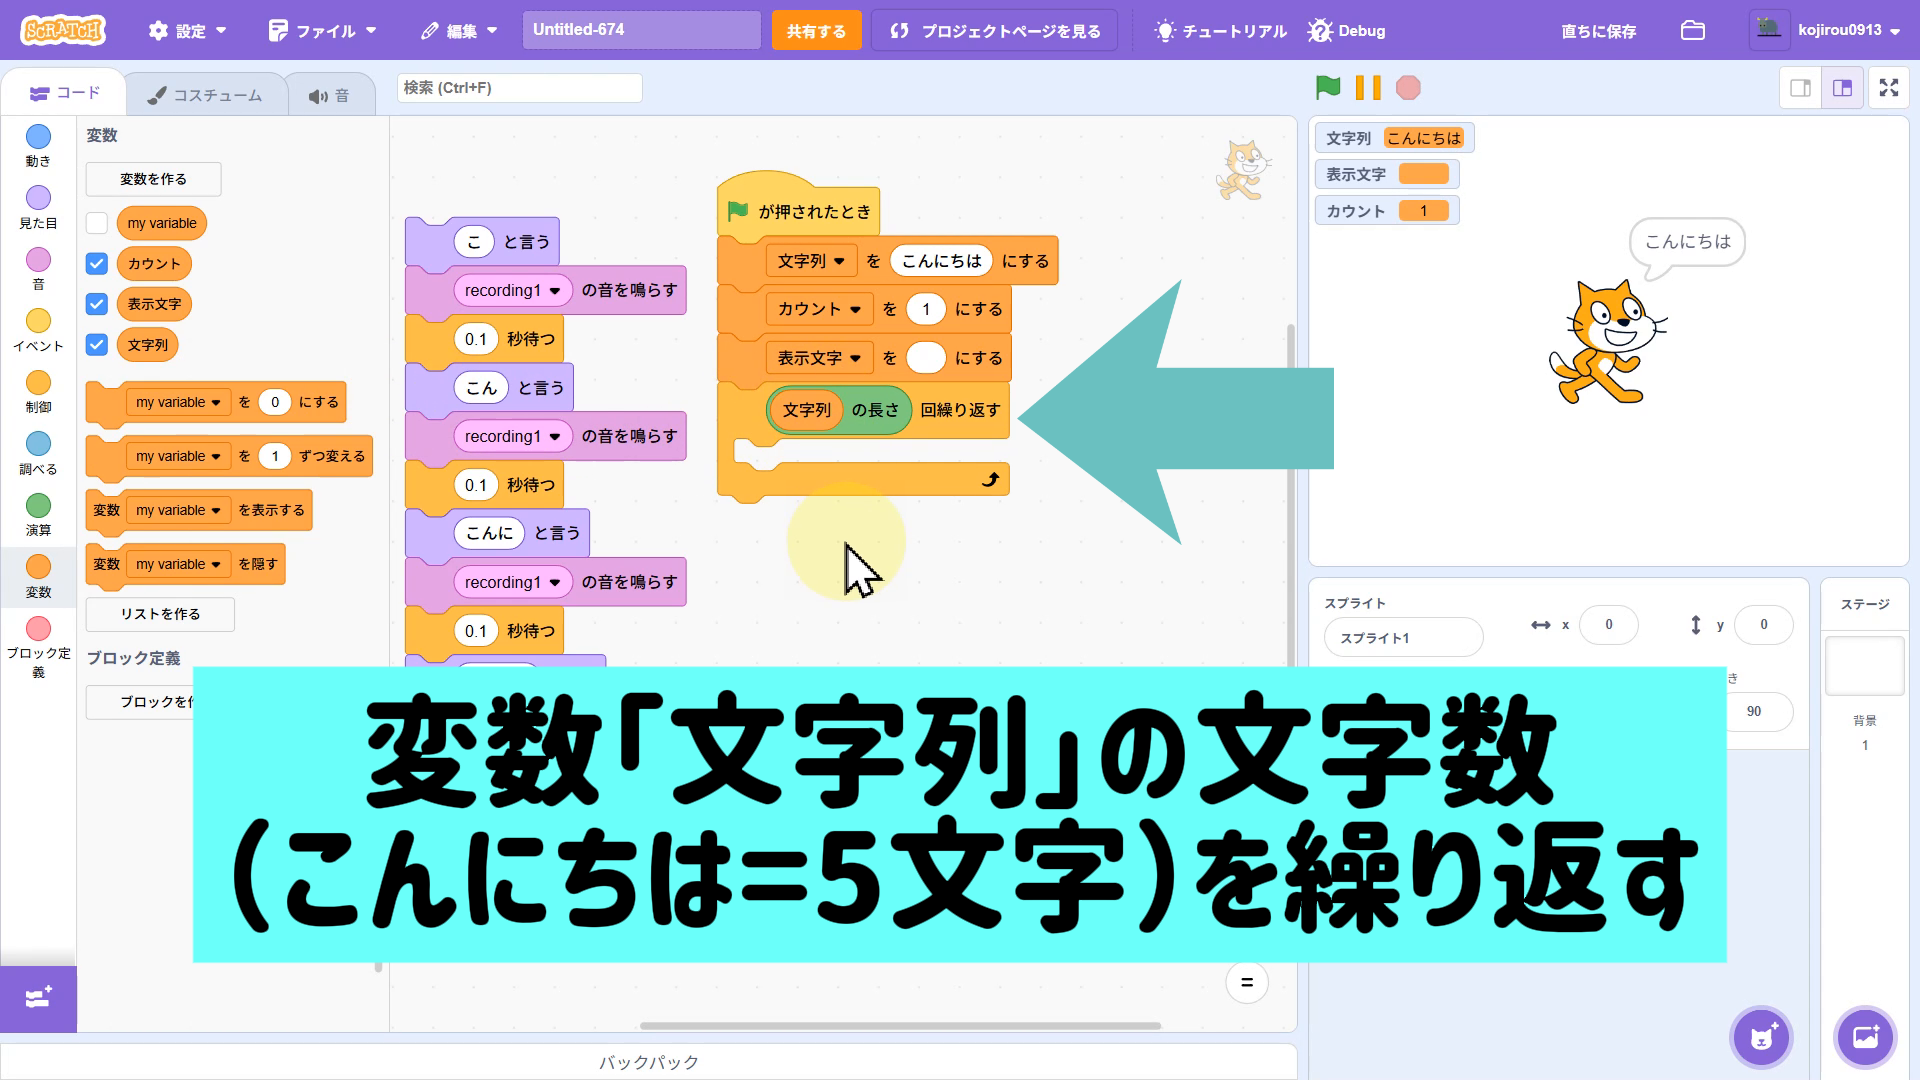The image size is (1920, 1080).
Task: Click the choose a backdrop button
Action: click(x=1865, y=1037)
